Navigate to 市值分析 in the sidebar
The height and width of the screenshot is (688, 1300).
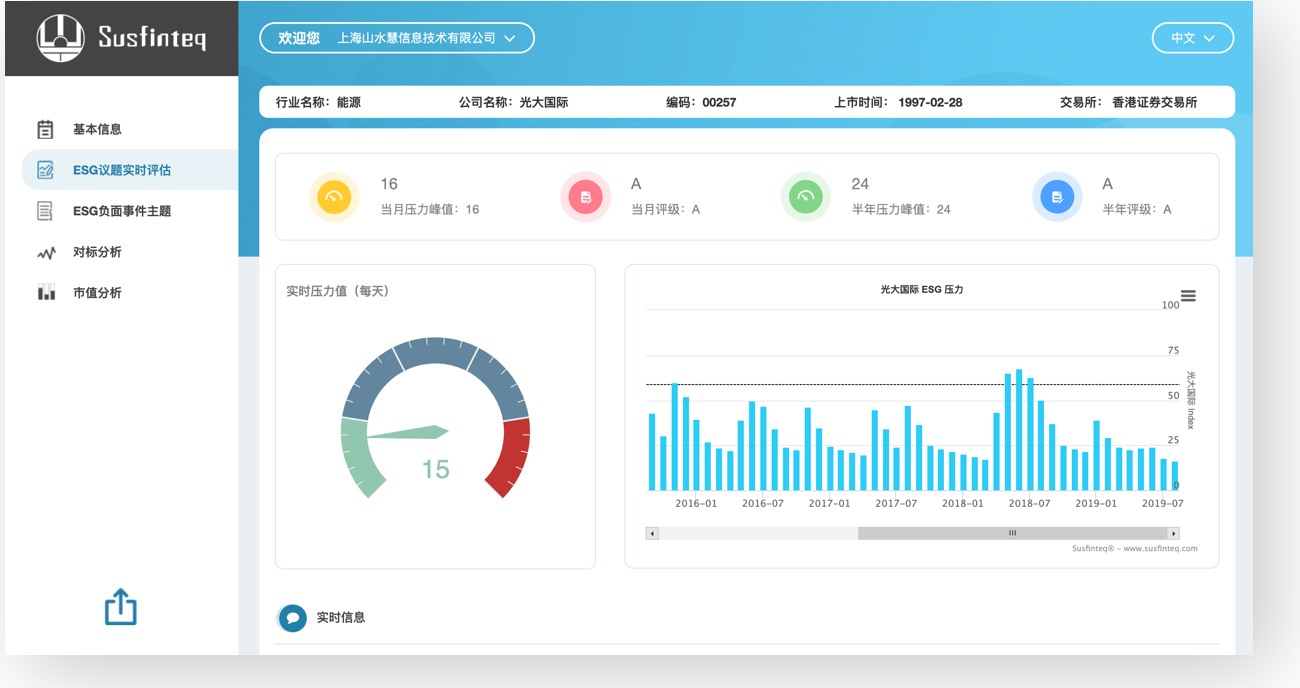click(97, 293)
